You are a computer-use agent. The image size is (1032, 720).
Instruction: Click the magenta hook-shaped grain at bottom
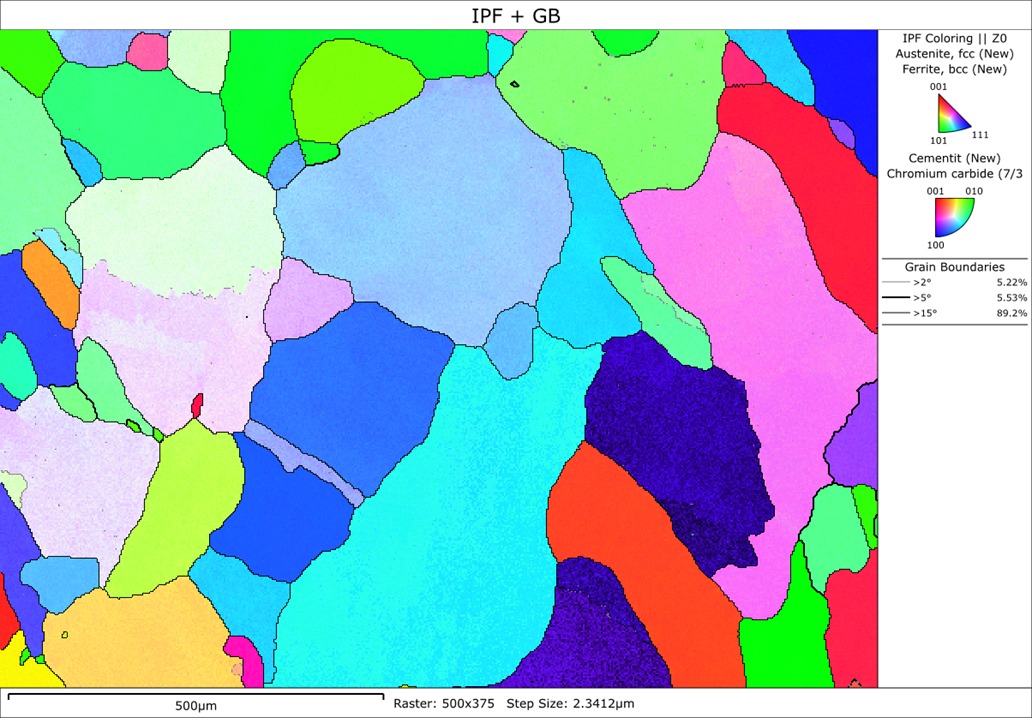pos(245,660)
